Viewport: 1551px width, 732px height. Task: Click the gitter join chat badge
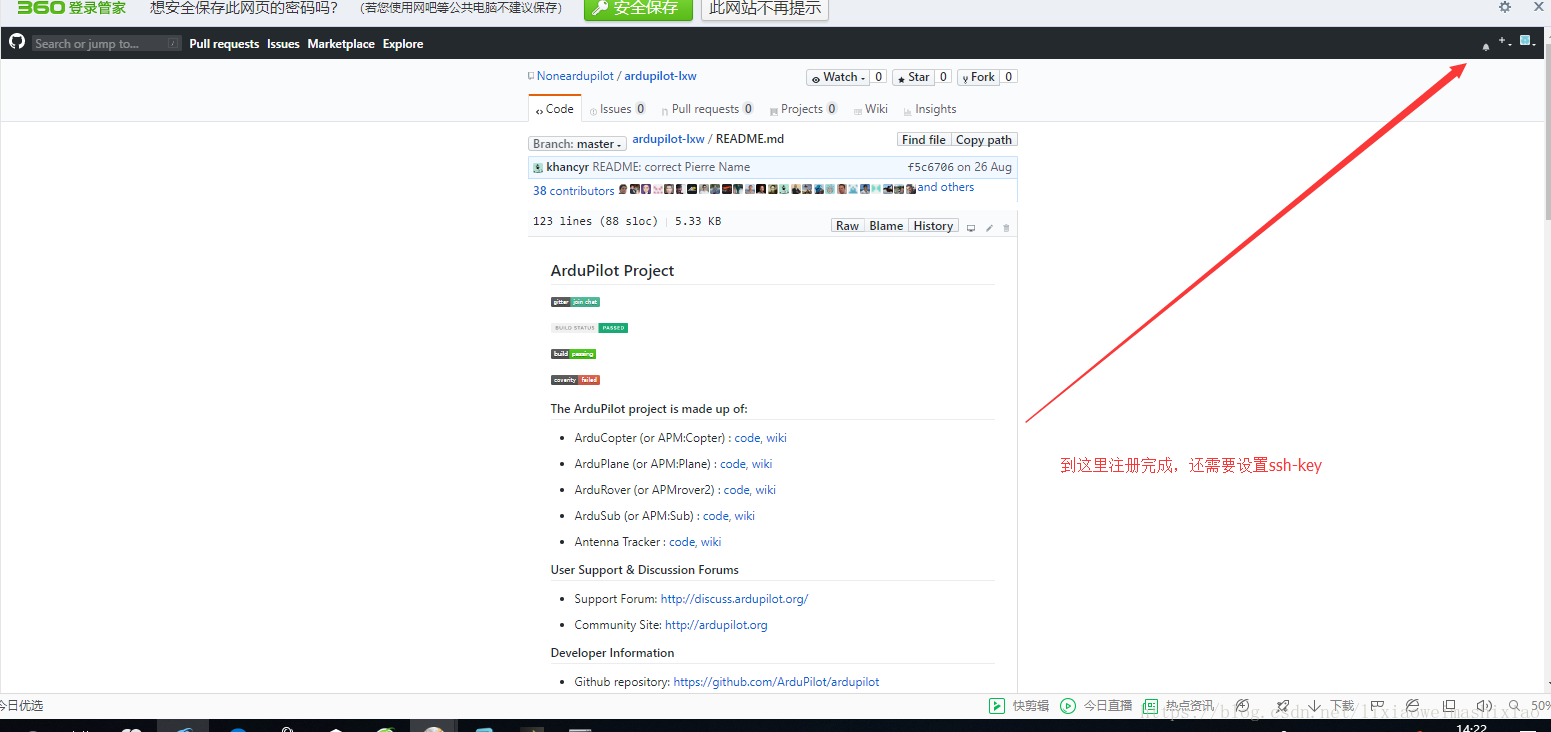tap(575, 302)
